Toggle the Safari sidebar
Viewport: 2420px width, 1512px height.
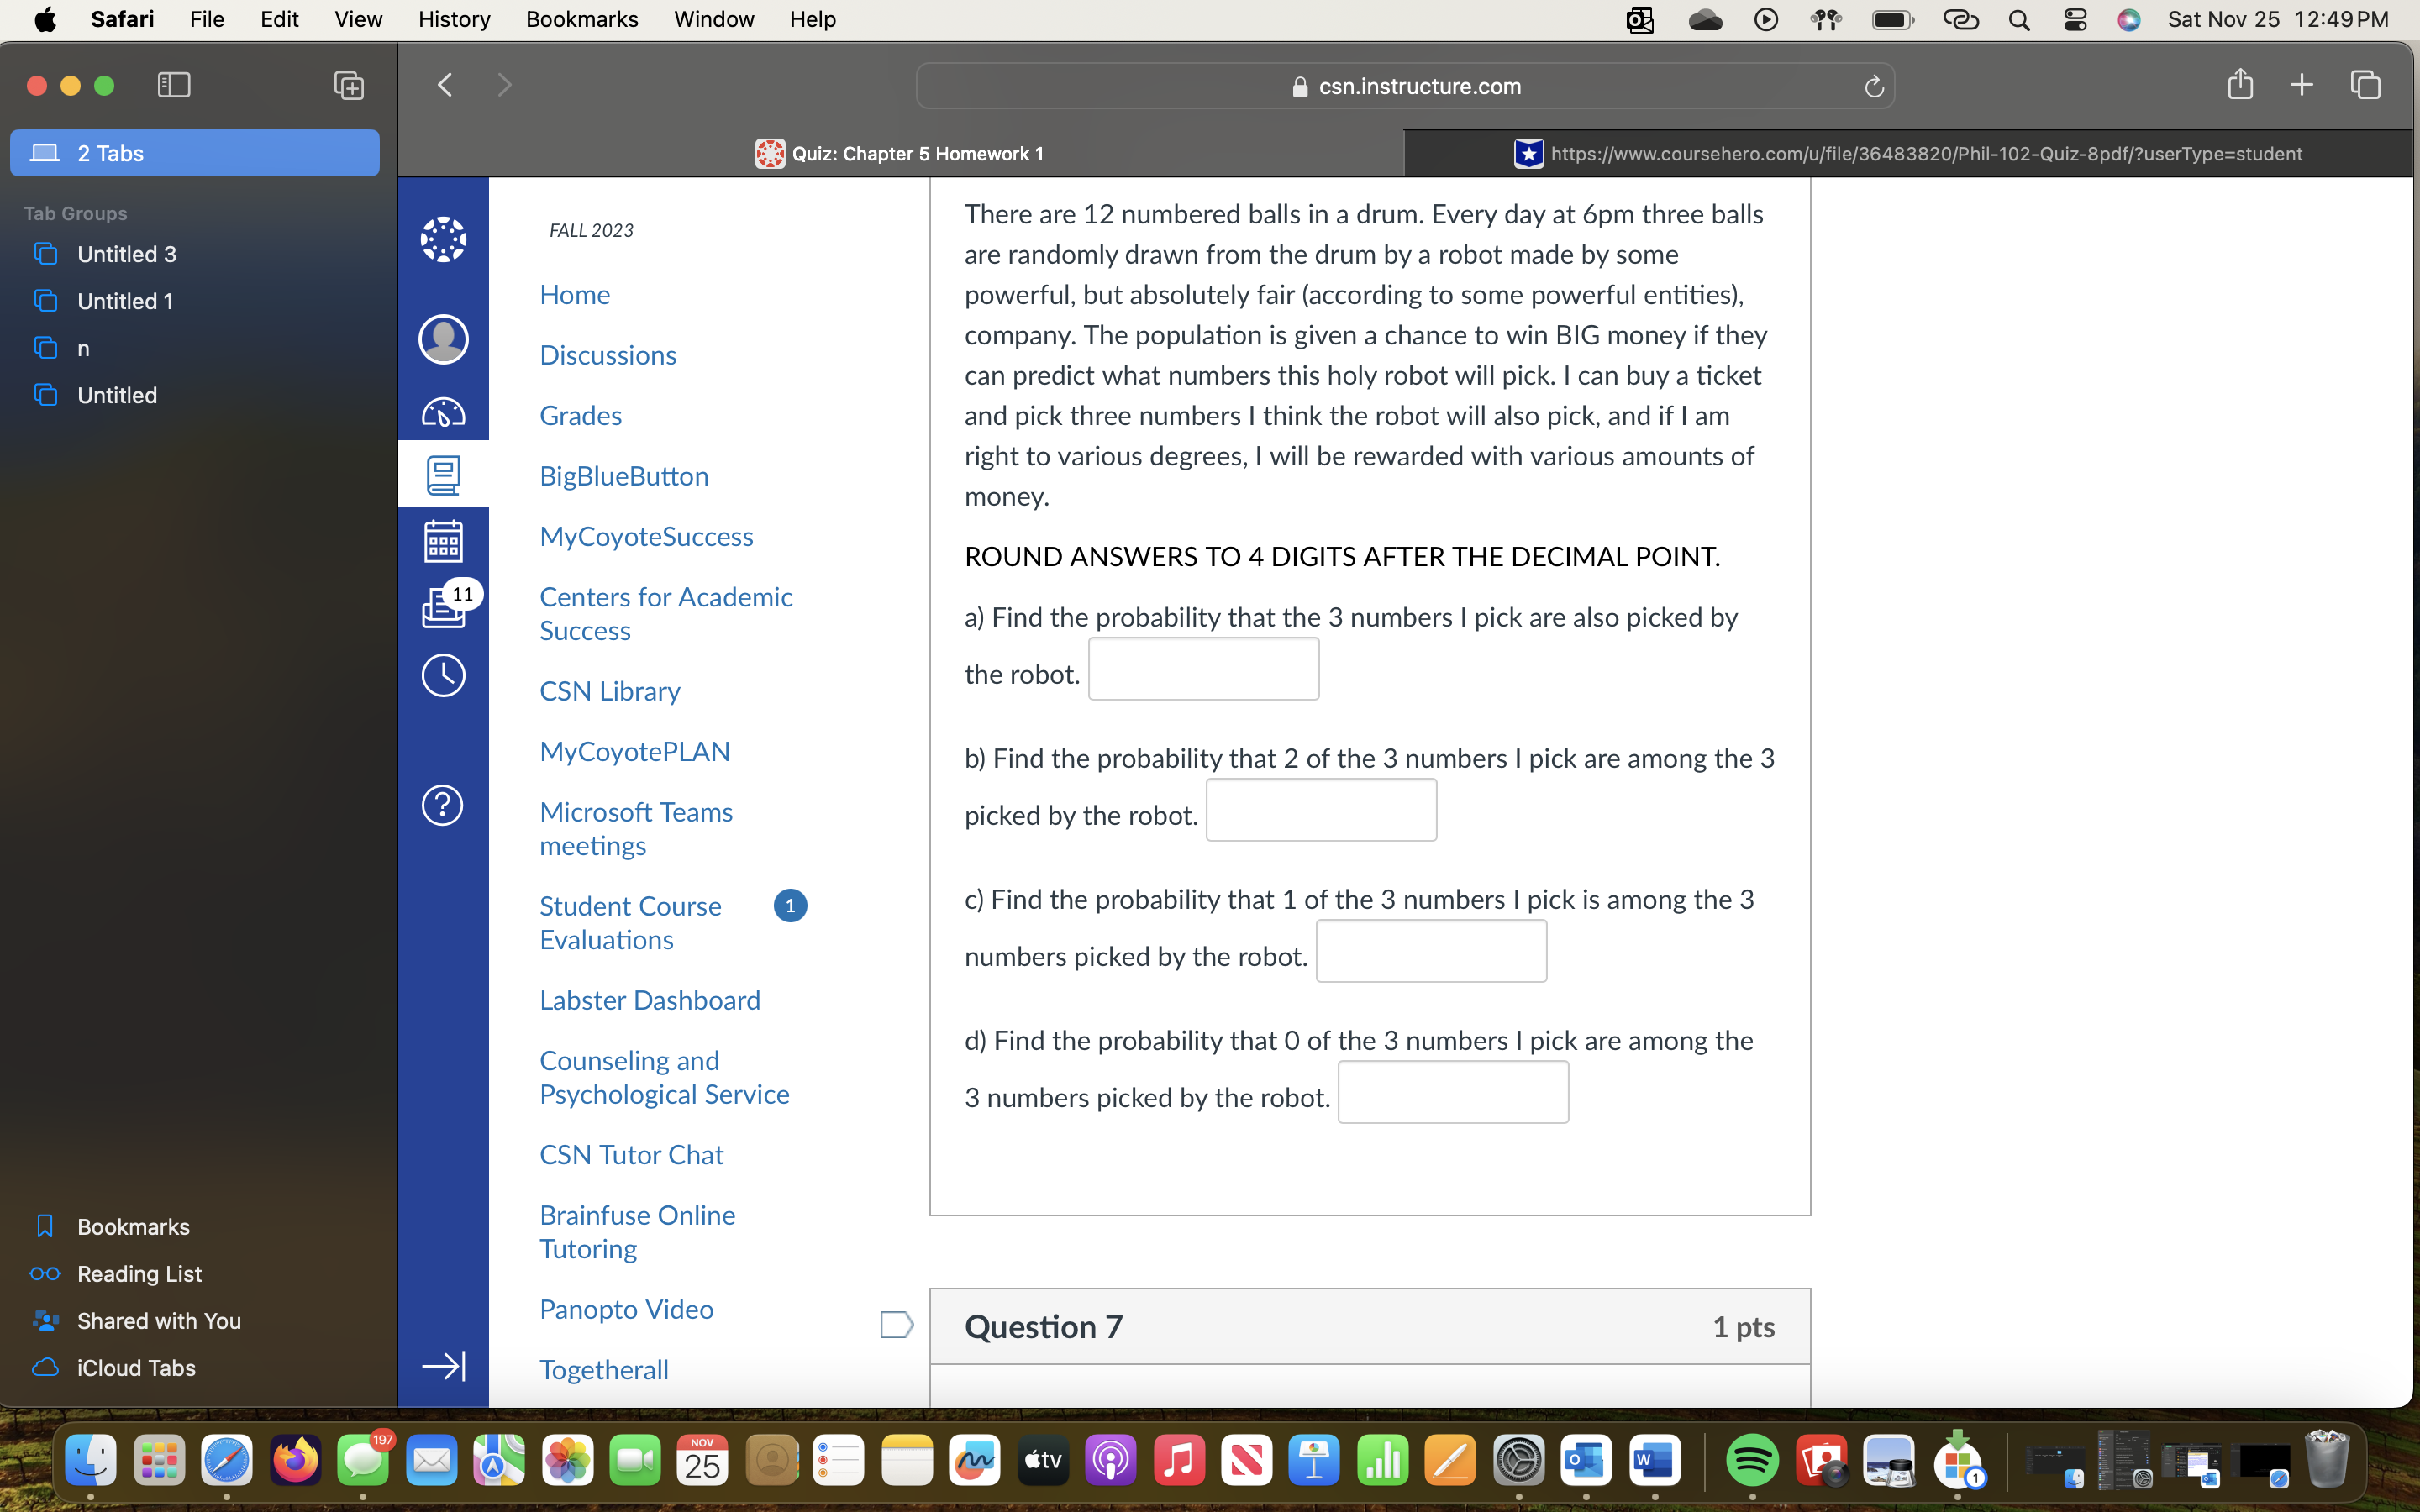tap(173, 85)
